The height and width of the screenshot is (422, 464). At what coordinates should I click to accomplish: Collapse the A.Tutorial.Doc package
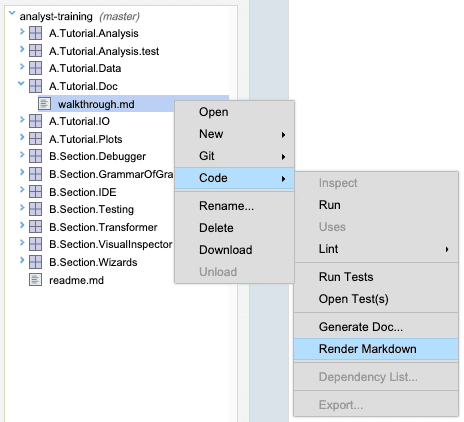21,84
